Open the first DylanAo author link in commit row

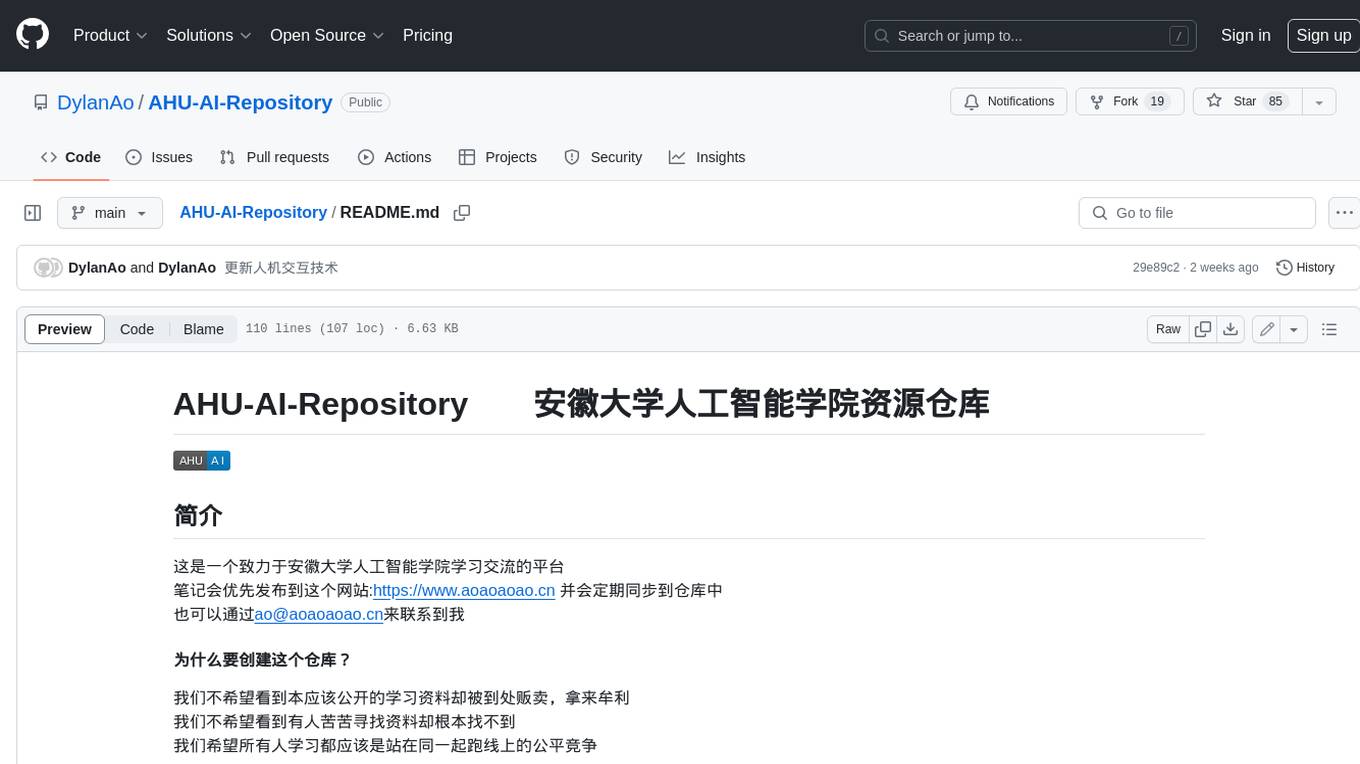pyautogui.click(x=97, y=268)
